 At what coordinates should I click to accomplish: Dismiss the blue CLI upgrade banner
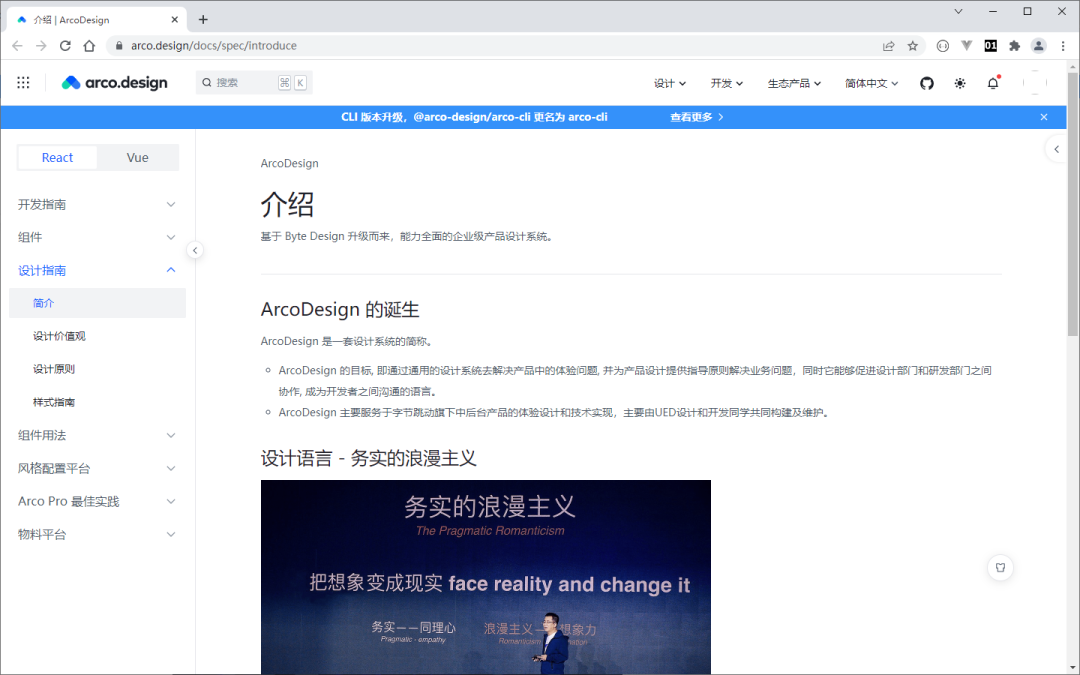point(1044,117)
